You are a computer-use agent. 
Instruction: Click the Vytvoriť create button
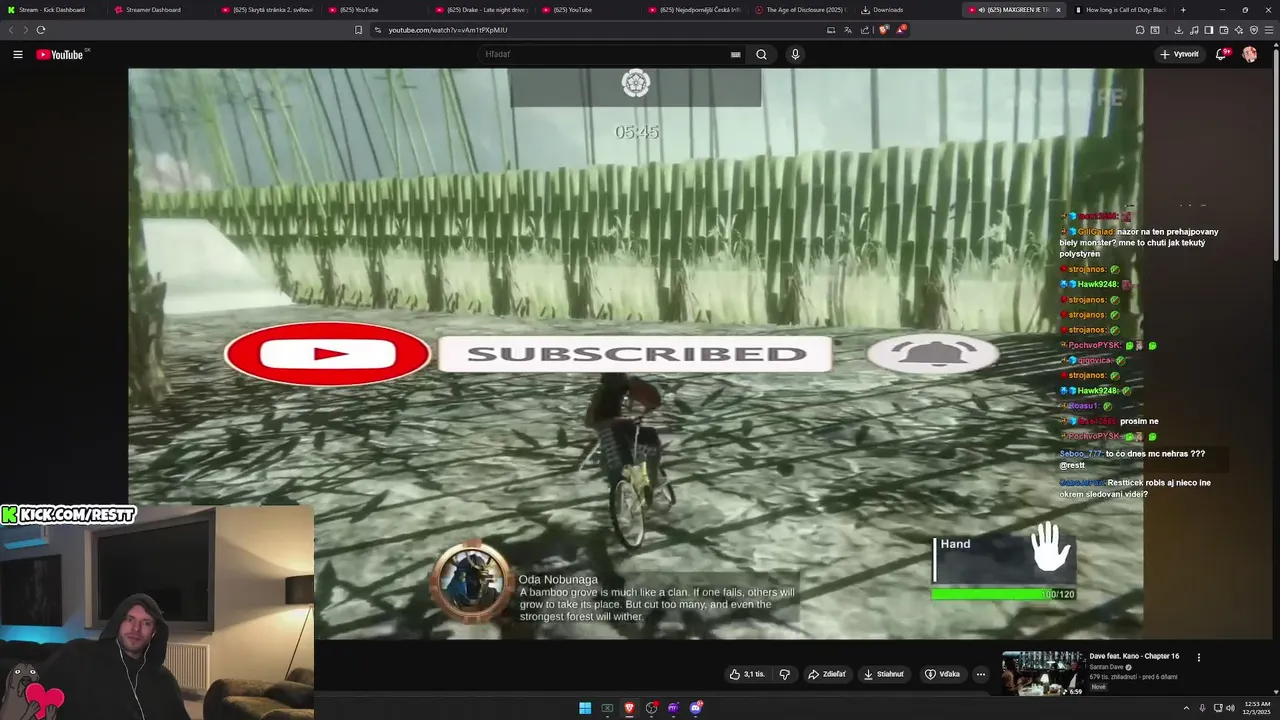pyautogui.click(x=1179, y=54)
